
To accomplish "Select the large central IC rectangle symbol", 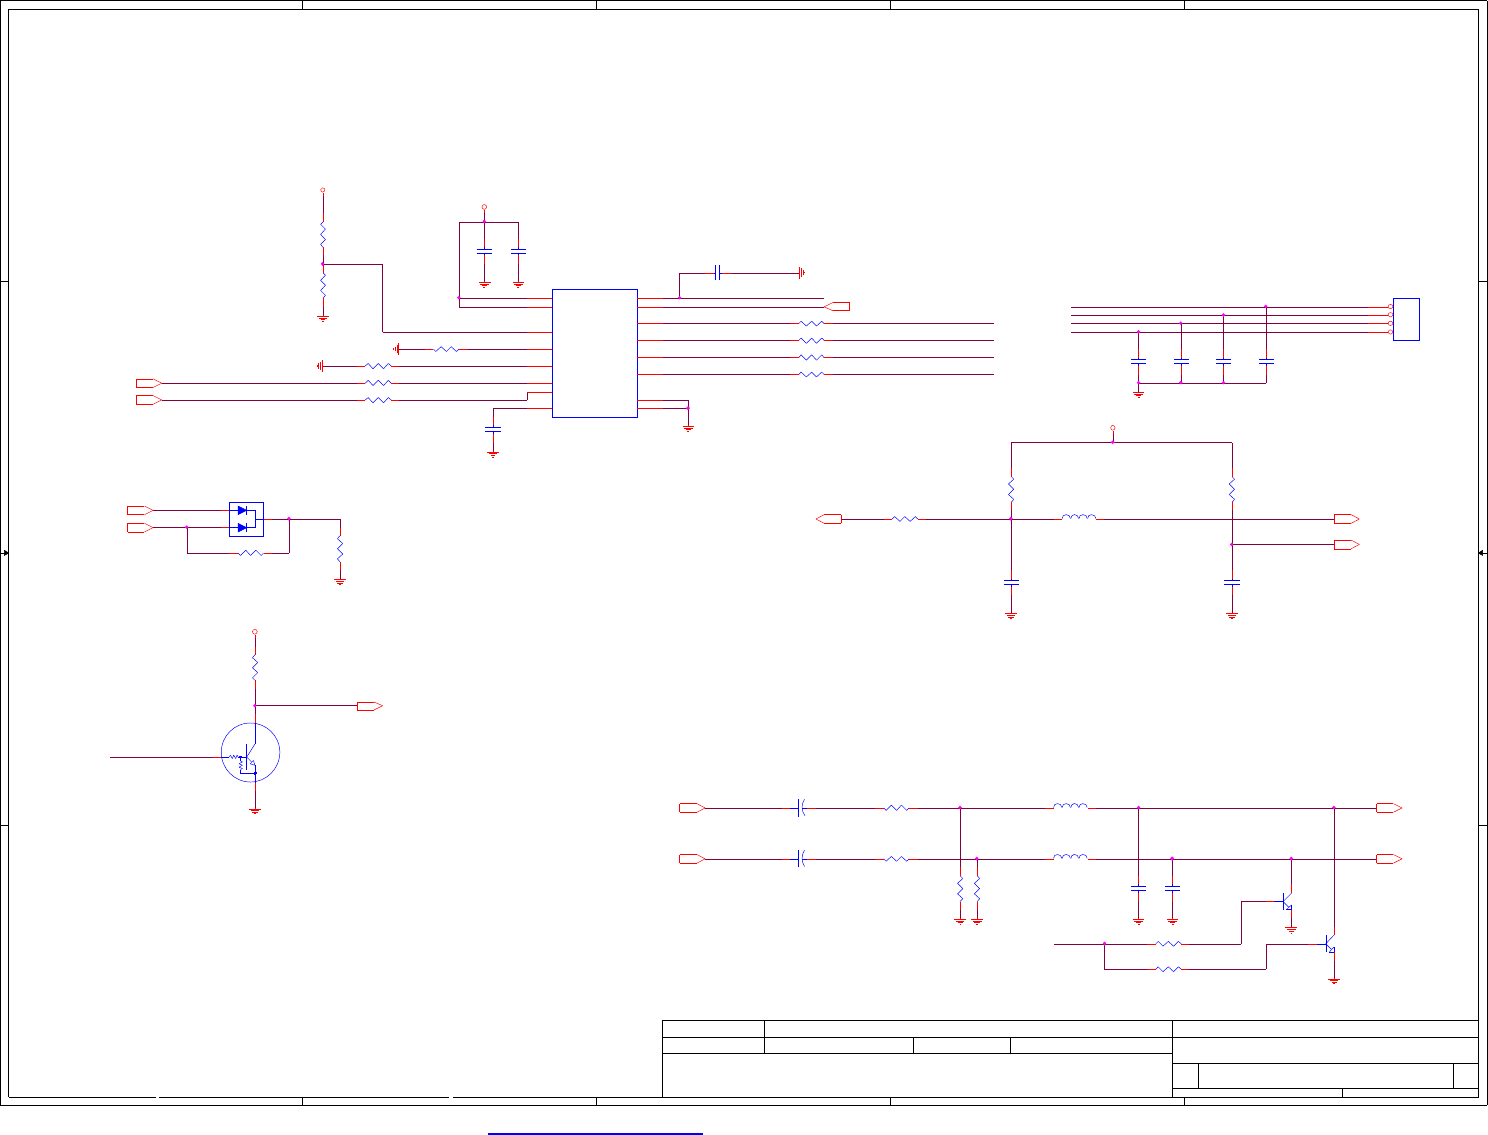I will click(x=595, y=353).
